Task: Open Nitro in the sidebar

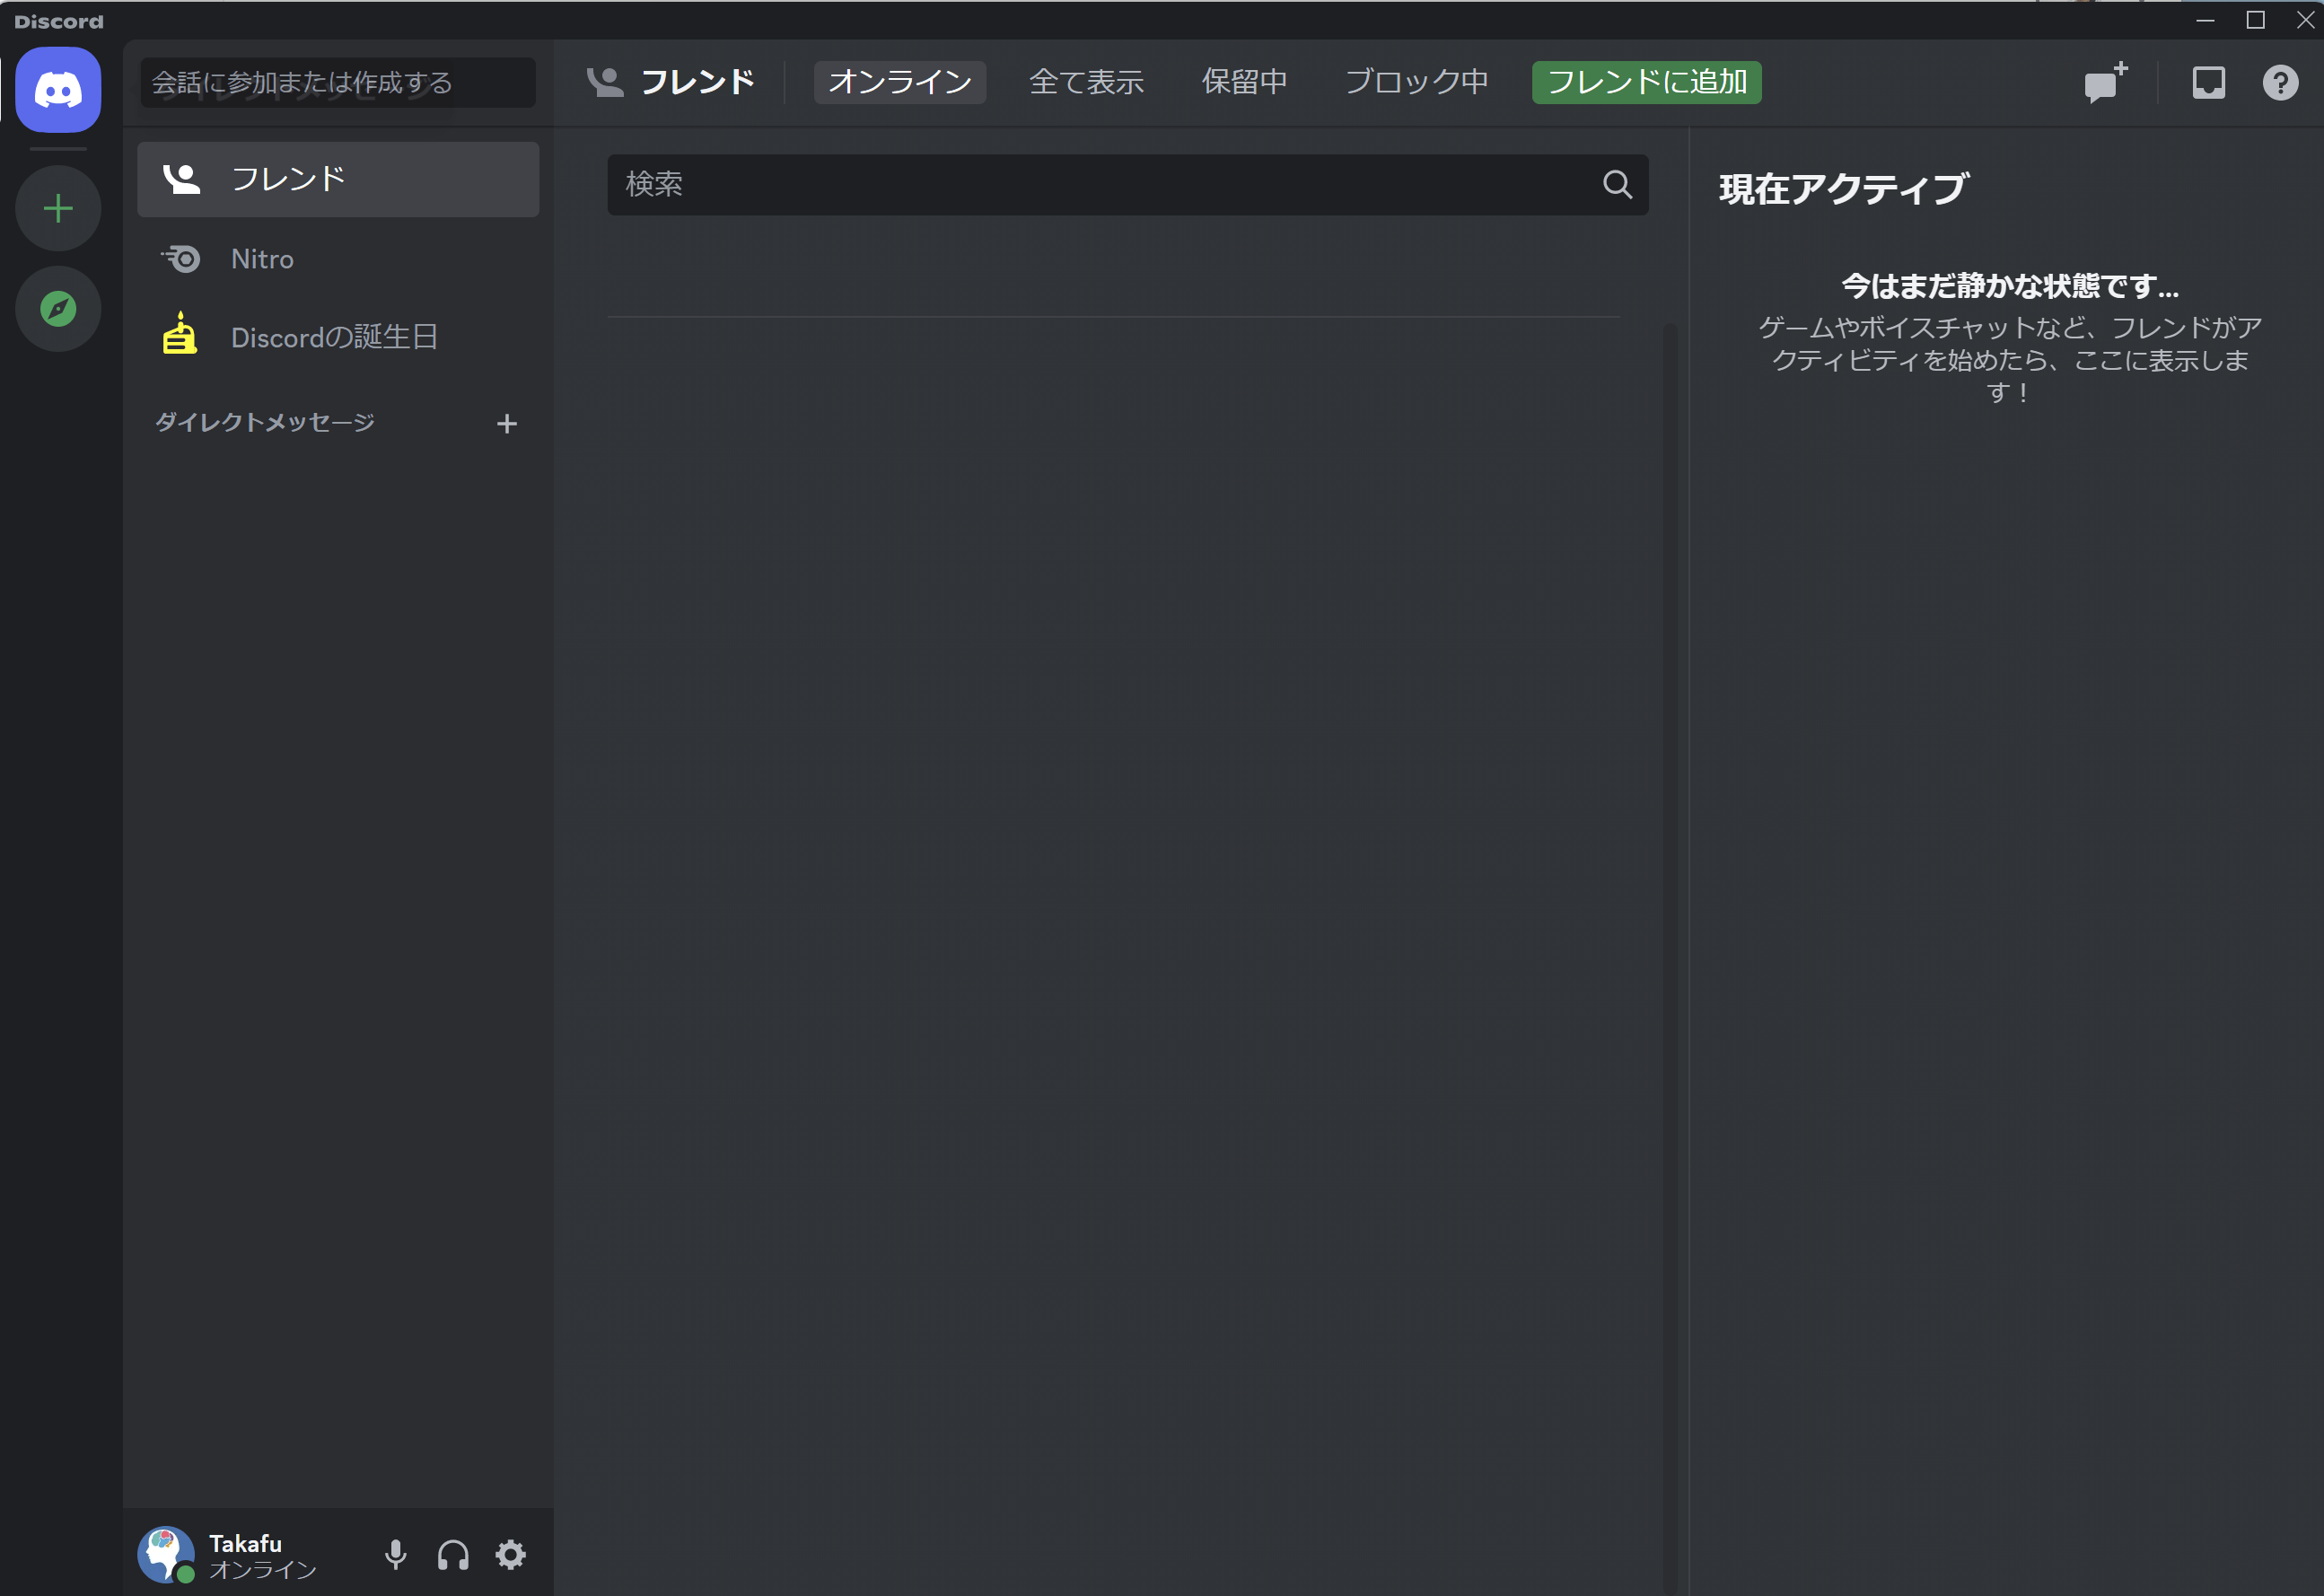Action: 262,259
